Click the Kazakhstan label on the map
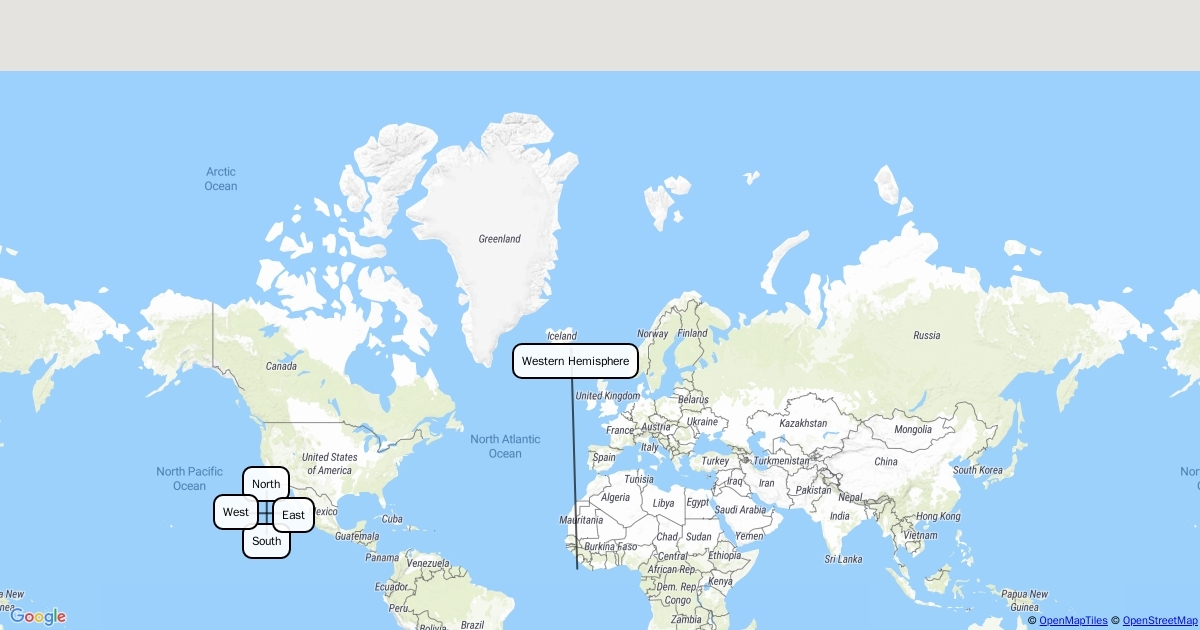Image resolution: width=1200 pixels, height=630 pixels. pyautogui.click(x=804, y=423)
